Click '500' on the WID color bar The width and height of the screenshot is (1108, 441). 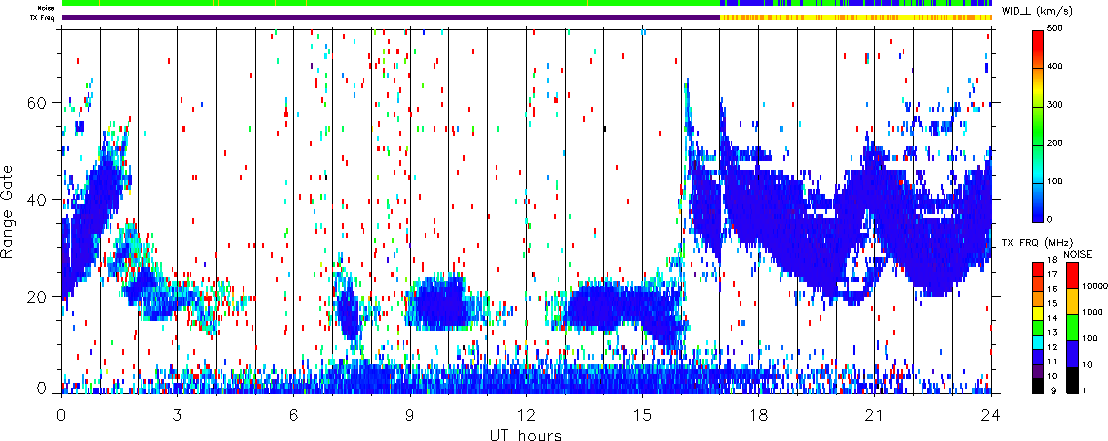(1054, 30)
